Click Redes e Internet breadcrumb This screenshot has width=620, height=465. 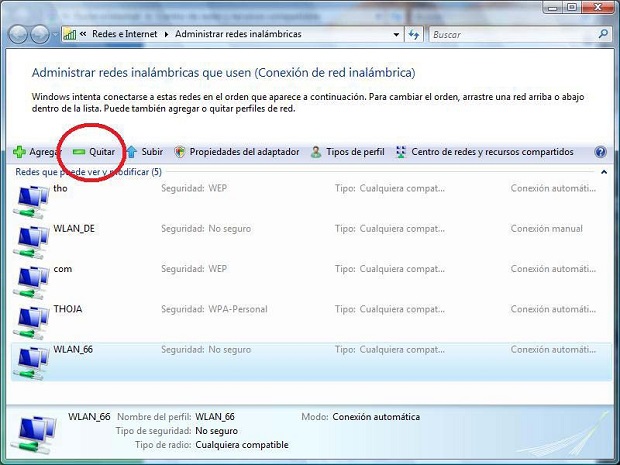click(x=125, y=34)
